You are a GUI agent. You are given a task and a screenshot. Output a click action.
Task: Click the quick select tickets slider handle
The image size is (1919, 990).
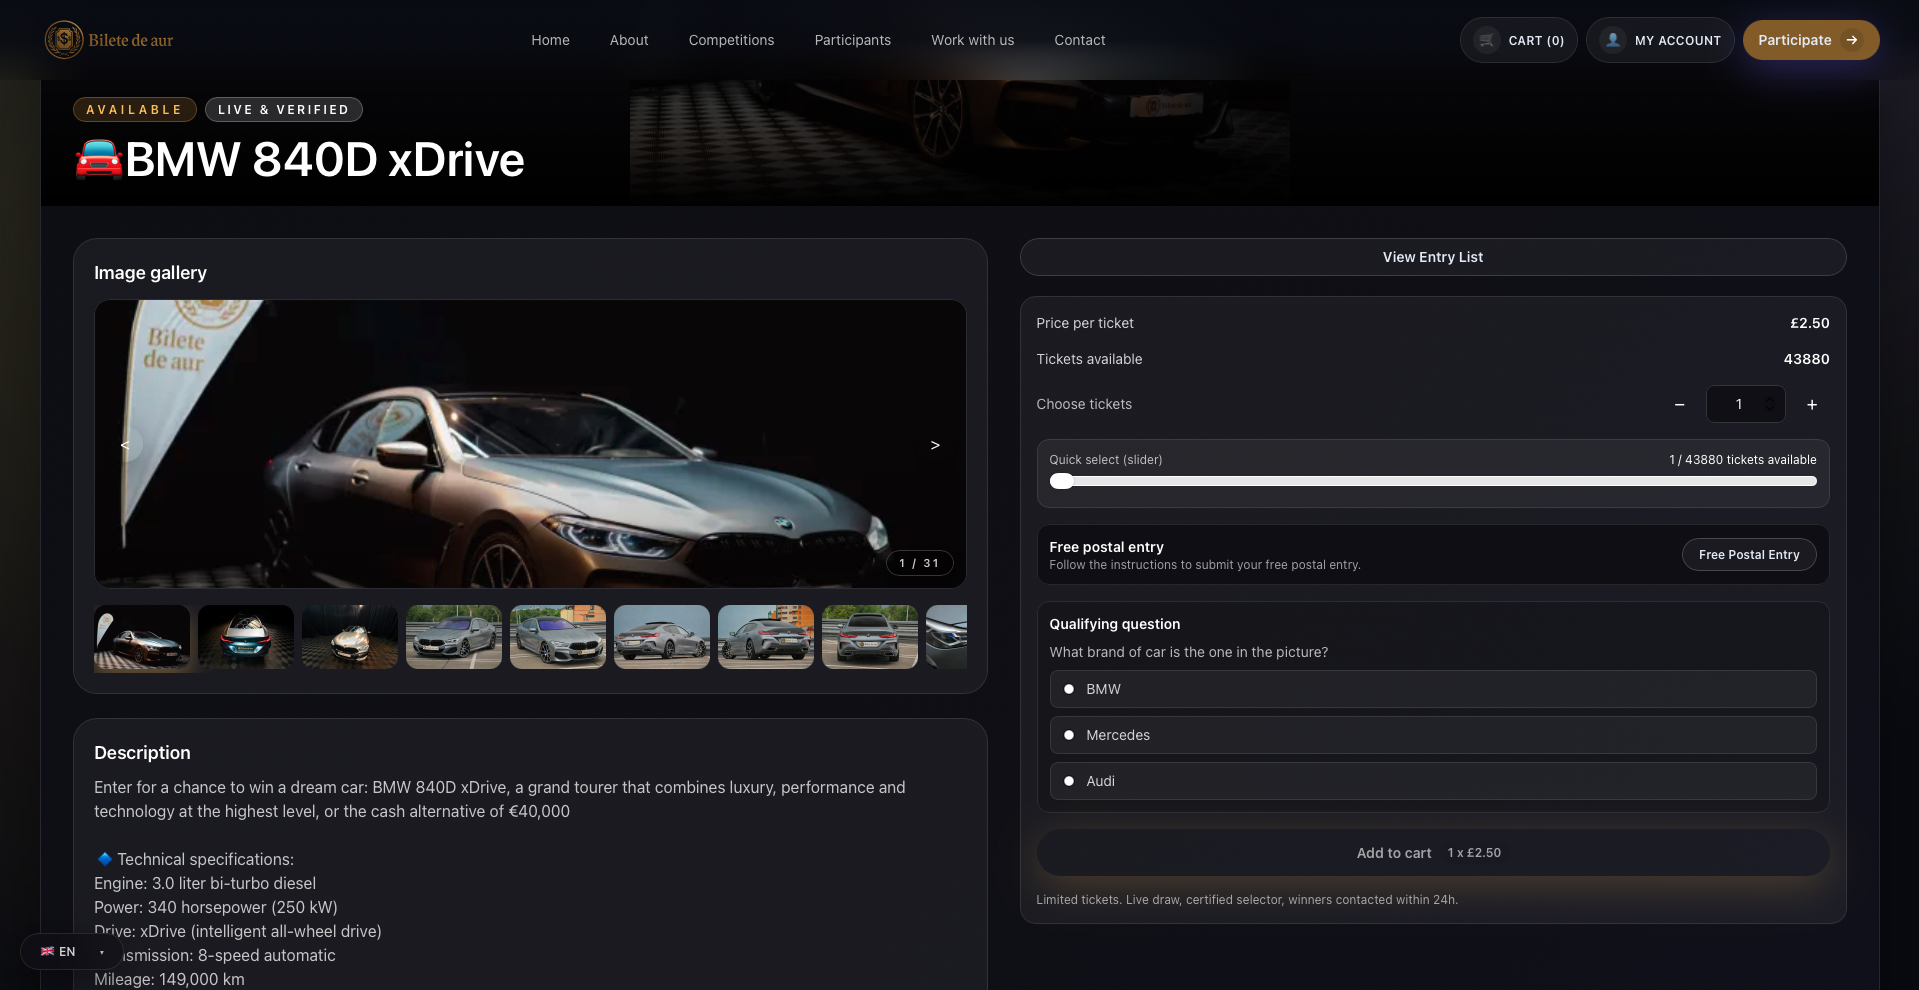1062,481
